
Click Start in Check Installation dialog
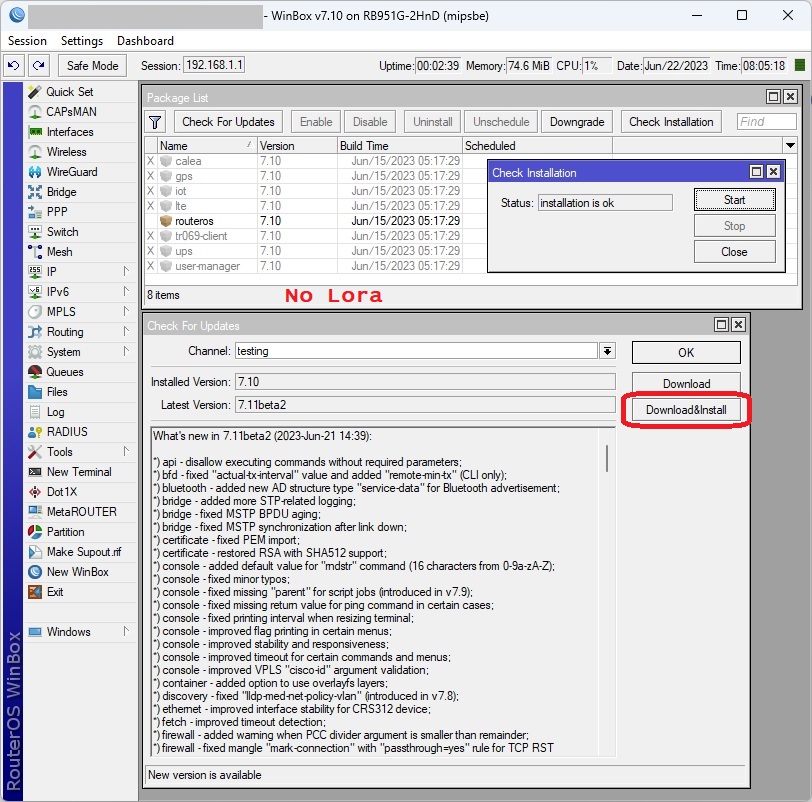734,200
